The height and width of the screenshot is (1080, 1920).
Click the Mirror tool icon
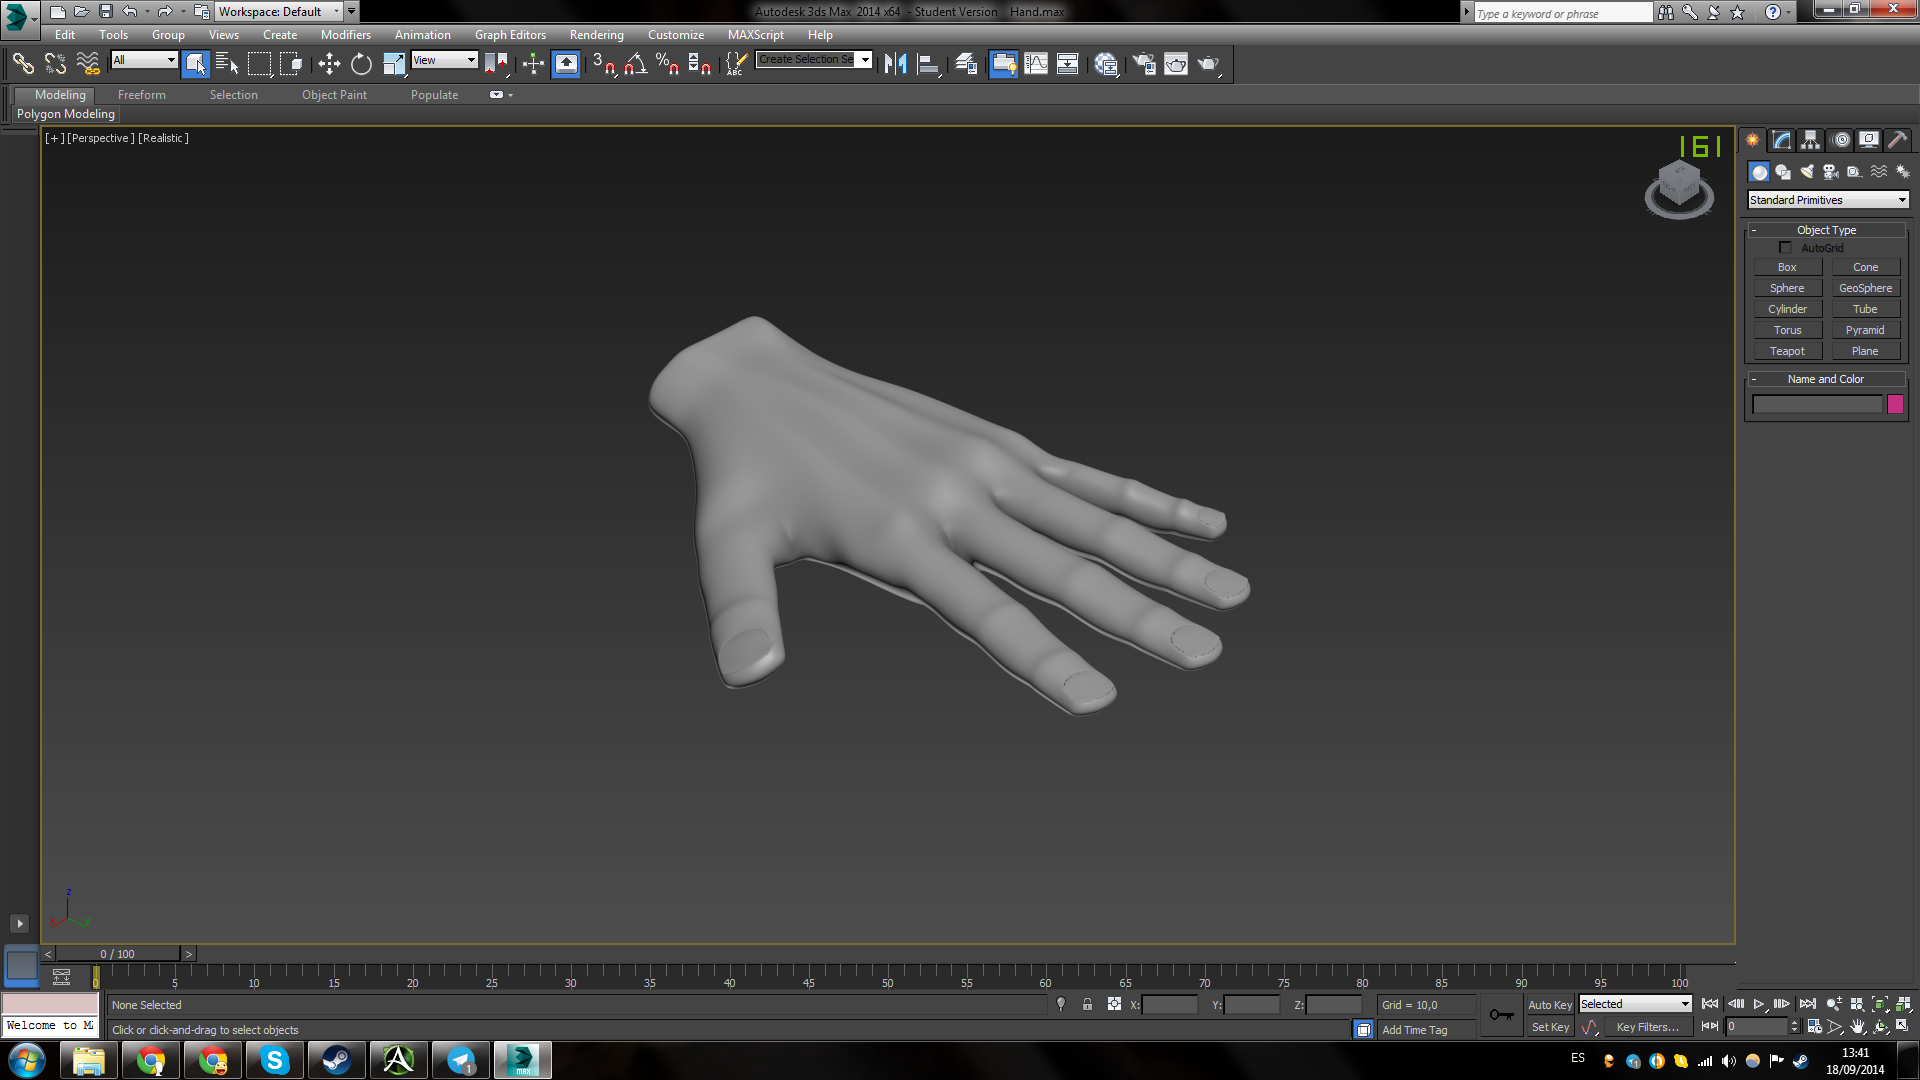pos(895,64)
